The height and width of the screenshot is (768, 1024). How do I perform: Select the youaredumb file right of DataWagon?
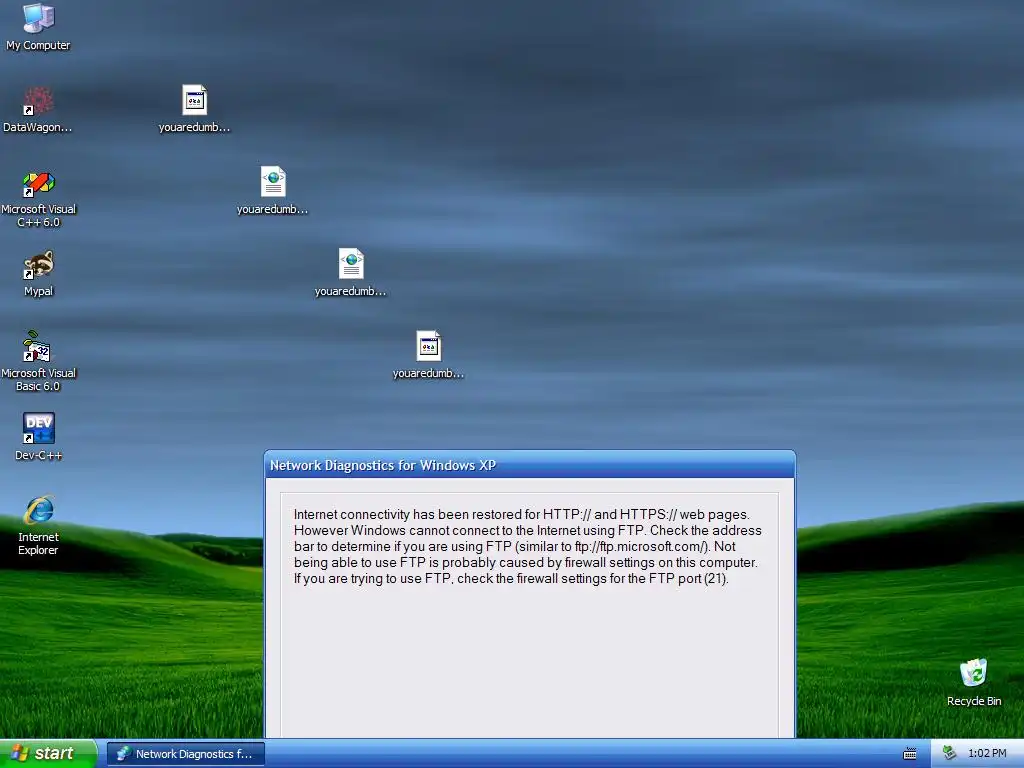195,109
